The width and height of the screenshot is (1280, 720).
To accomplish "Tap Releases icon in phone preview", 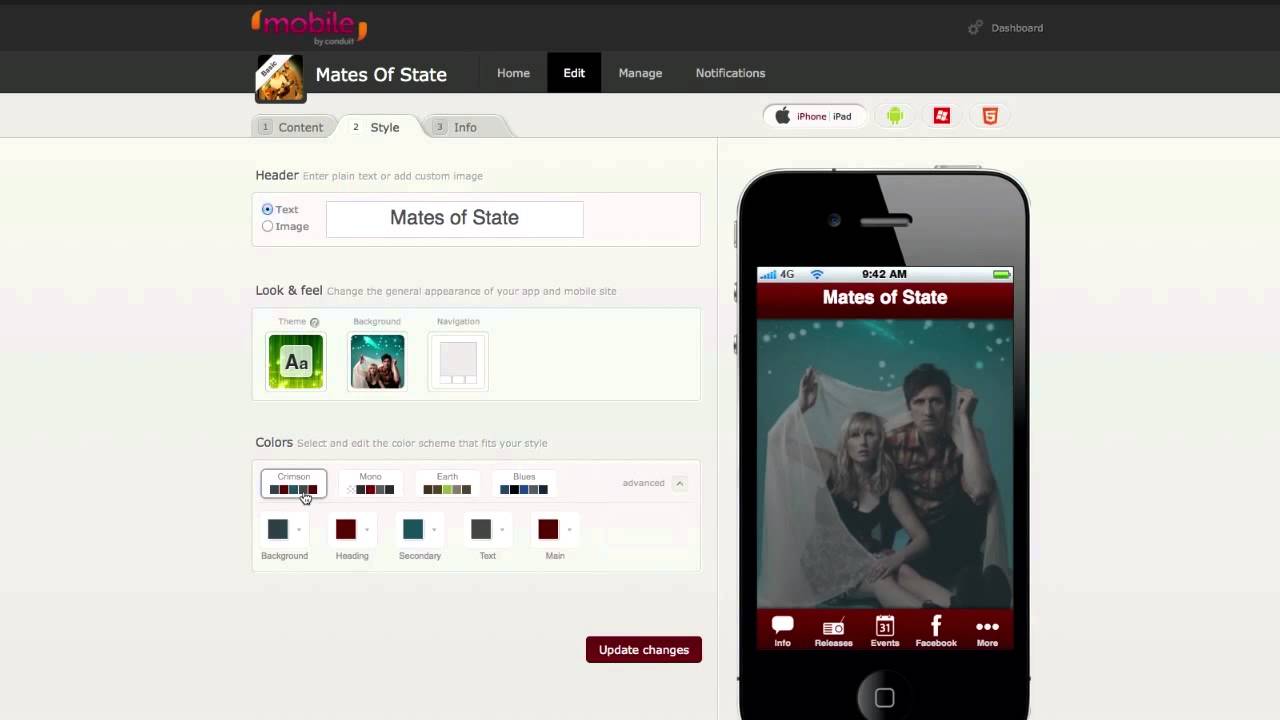I will pyautogui.click(x=833, y=631).
